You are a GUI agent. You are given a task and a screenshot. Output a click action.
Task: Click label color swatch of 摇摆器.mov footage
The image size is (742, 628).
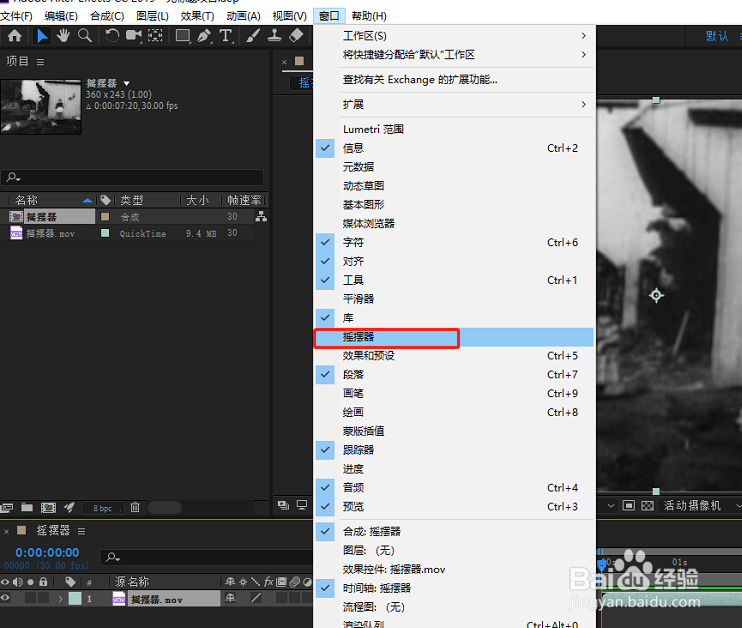(105, 233)
